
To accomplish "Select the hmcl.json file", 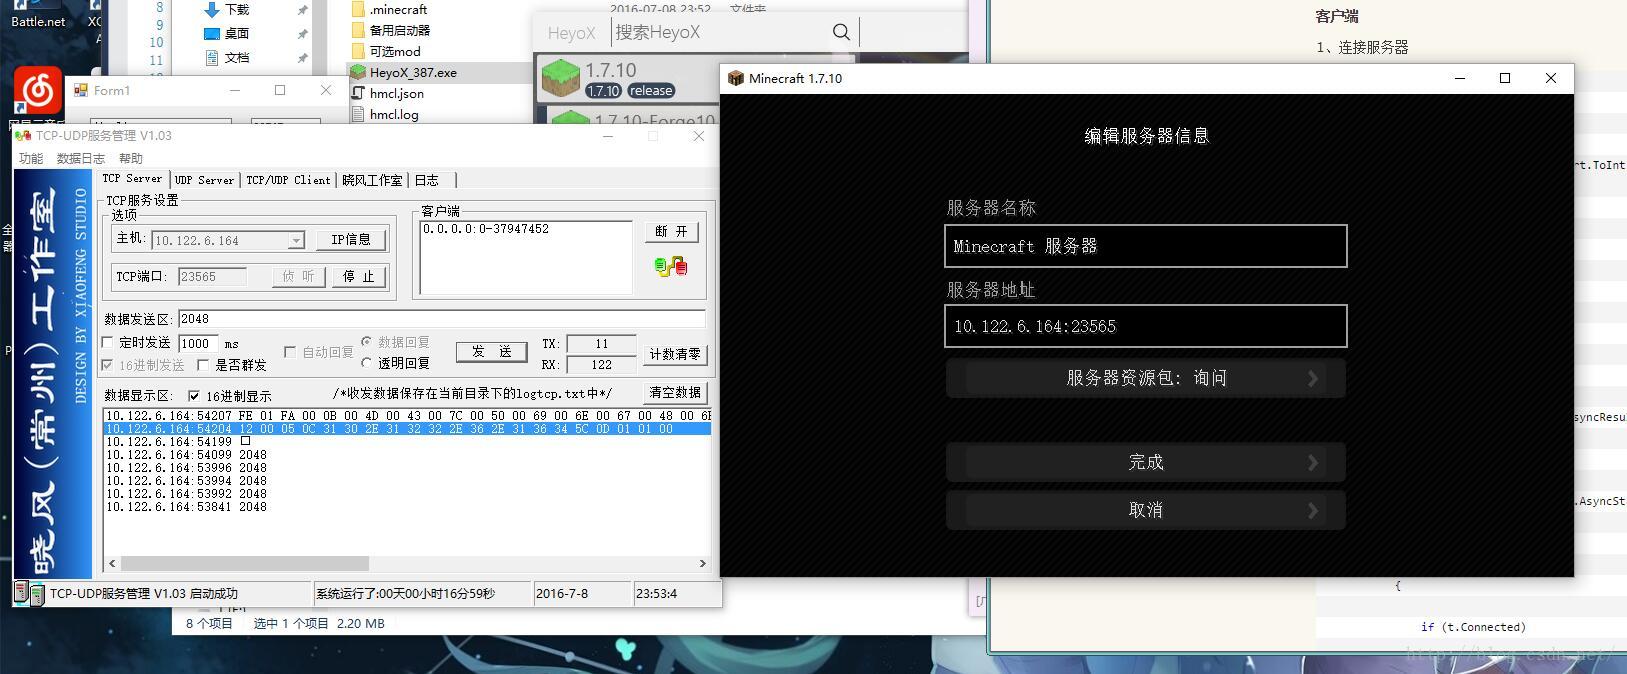I will [388, 93].
